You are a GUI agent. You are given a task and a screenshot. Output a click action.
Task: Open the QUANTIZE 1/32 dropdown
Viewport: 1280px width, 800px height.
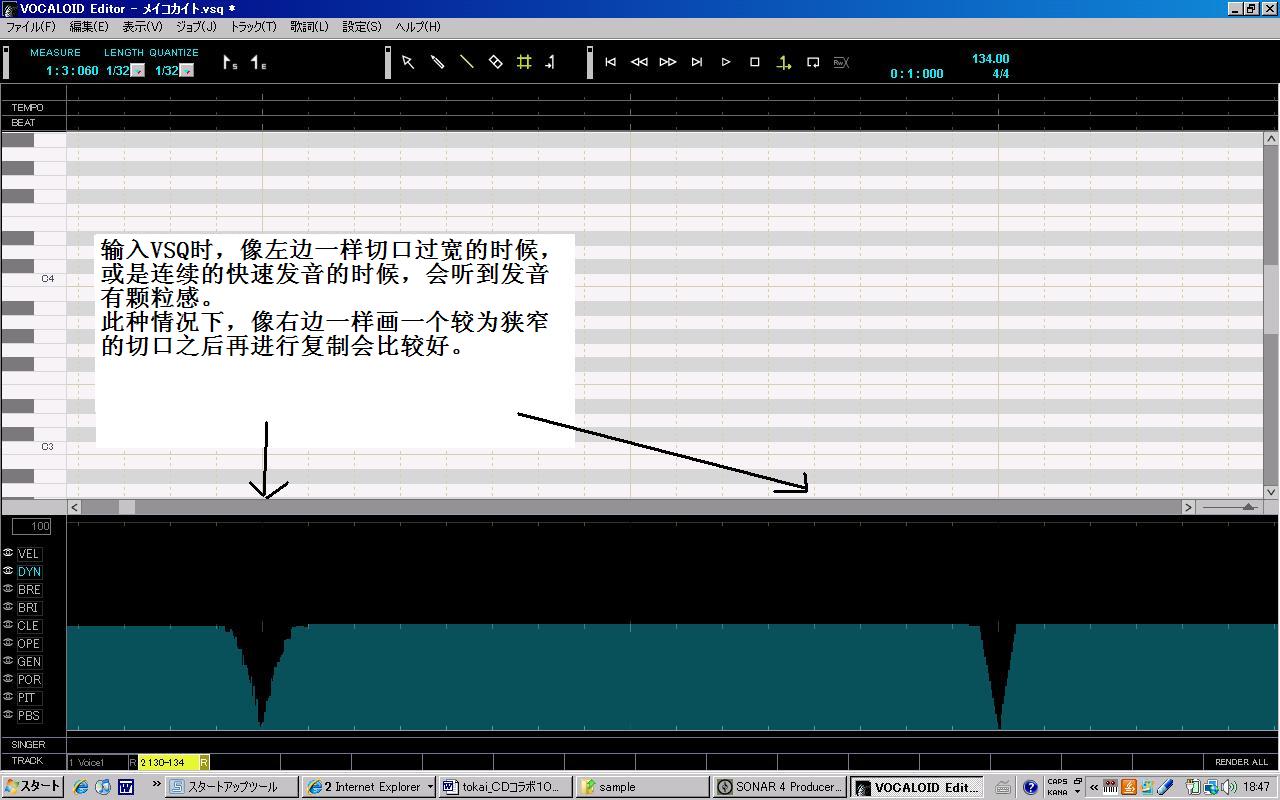tap(187, 71)
